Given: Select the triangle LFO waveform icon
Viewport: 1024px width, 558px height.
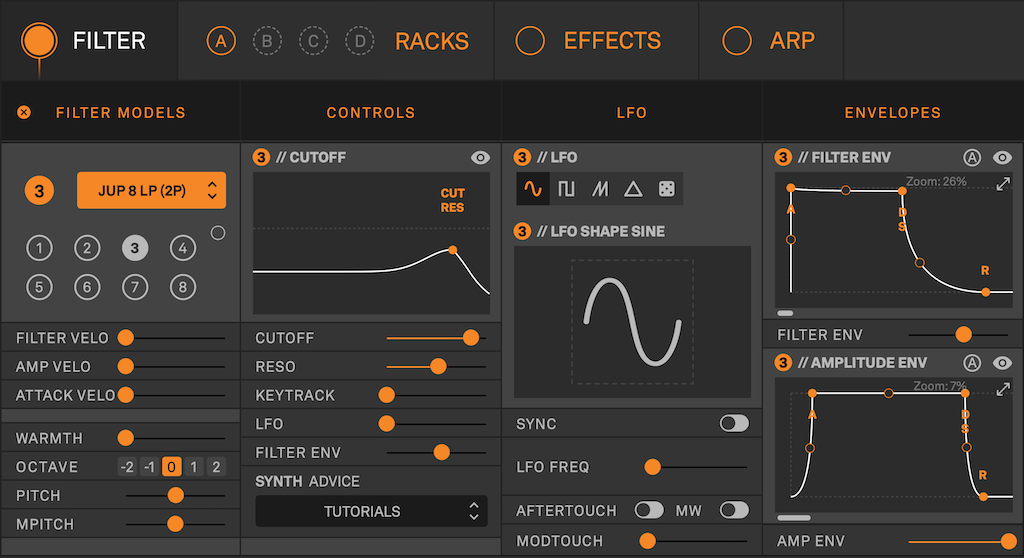Looking at the screenshot, I should click(x=633, y=189).
